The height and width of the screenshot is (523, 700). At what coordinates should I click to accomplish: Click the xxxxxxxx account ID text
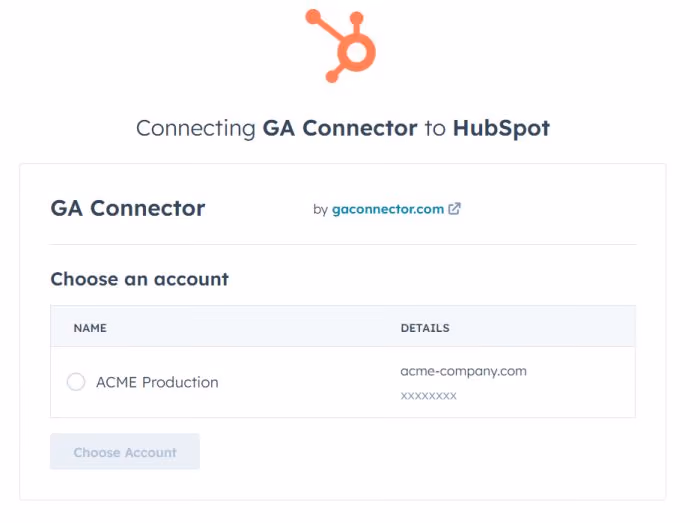coord(429,396)
